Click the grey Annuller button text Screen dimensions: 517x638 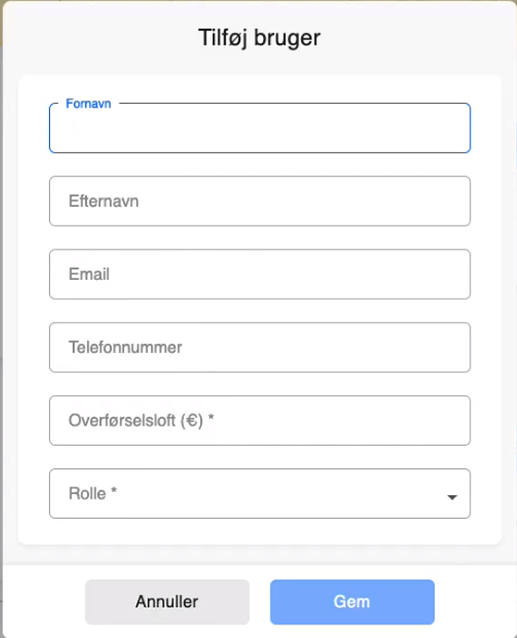click(167, 602)
